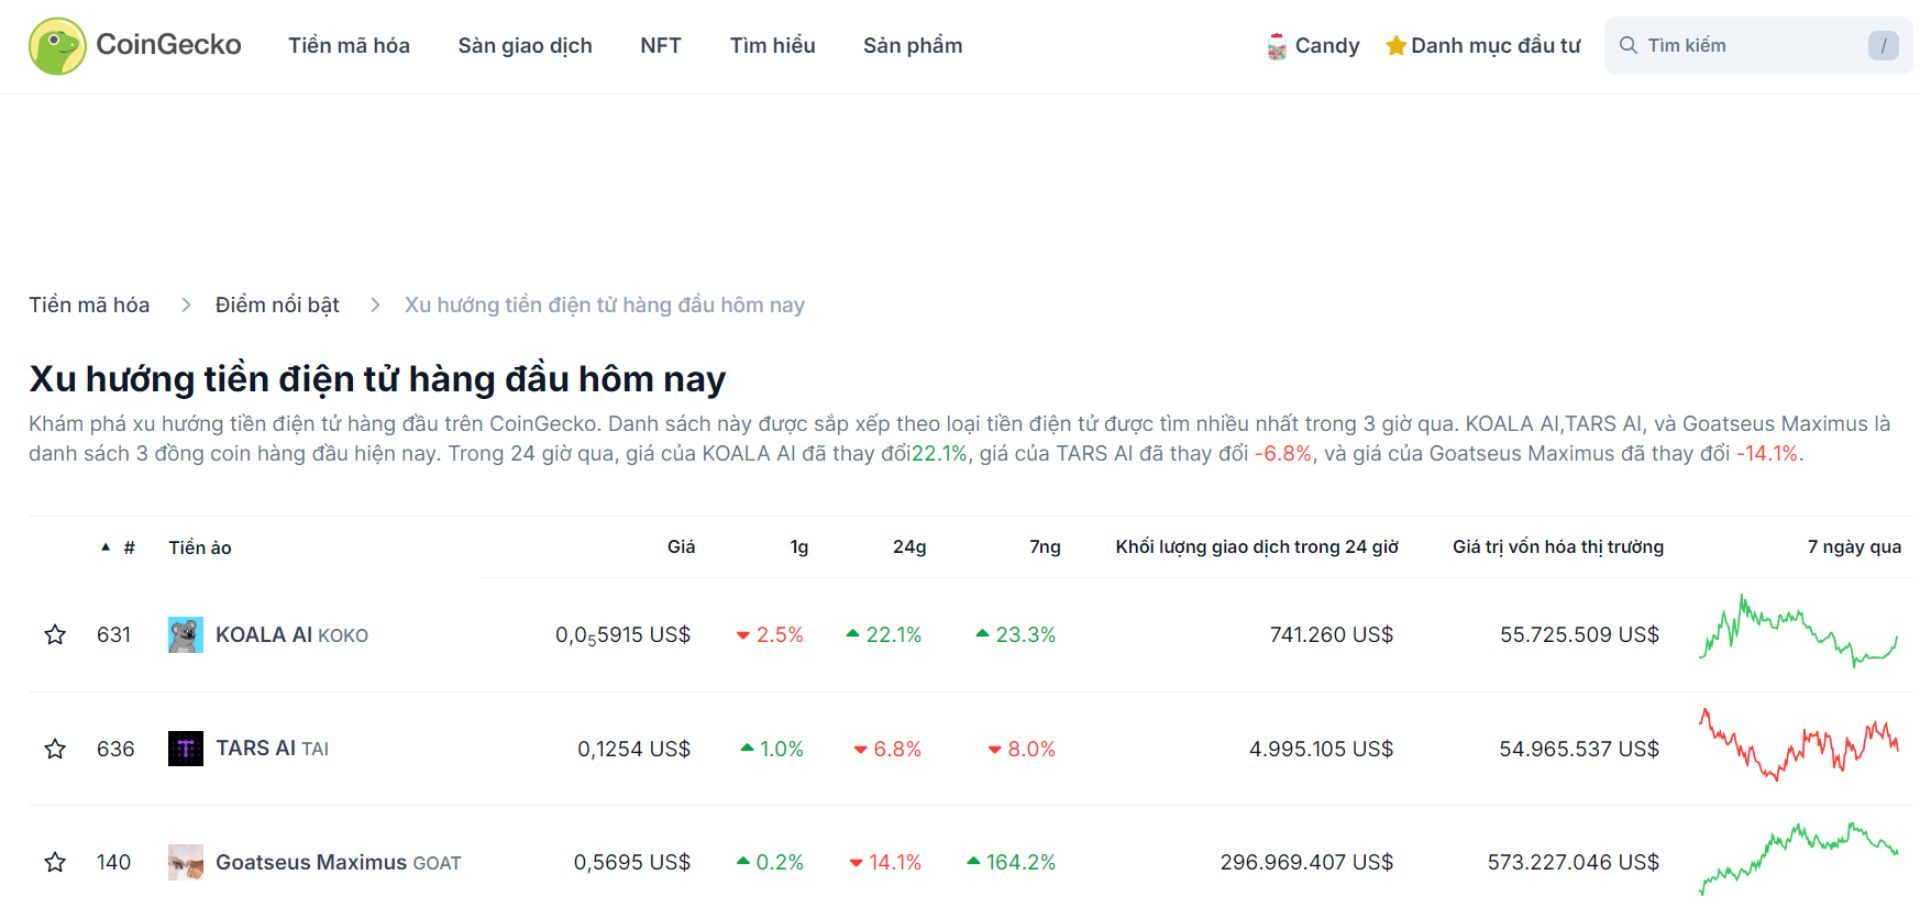The height and width of the screenshot is (915, 1920).
Task: Open the Candy rewards icon
Action: 1278,44
